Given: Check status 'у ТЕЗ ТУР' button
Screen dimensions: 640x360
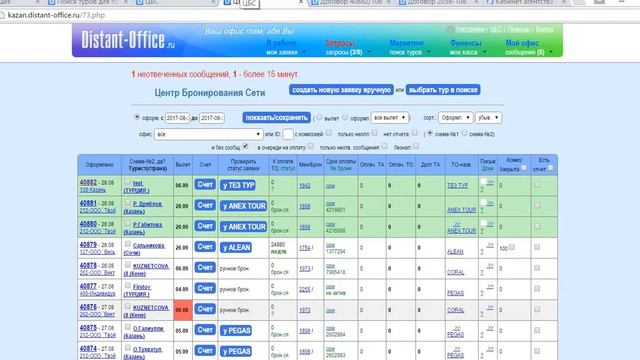Looking at the screenshot, I should click(x=238, y=185).
